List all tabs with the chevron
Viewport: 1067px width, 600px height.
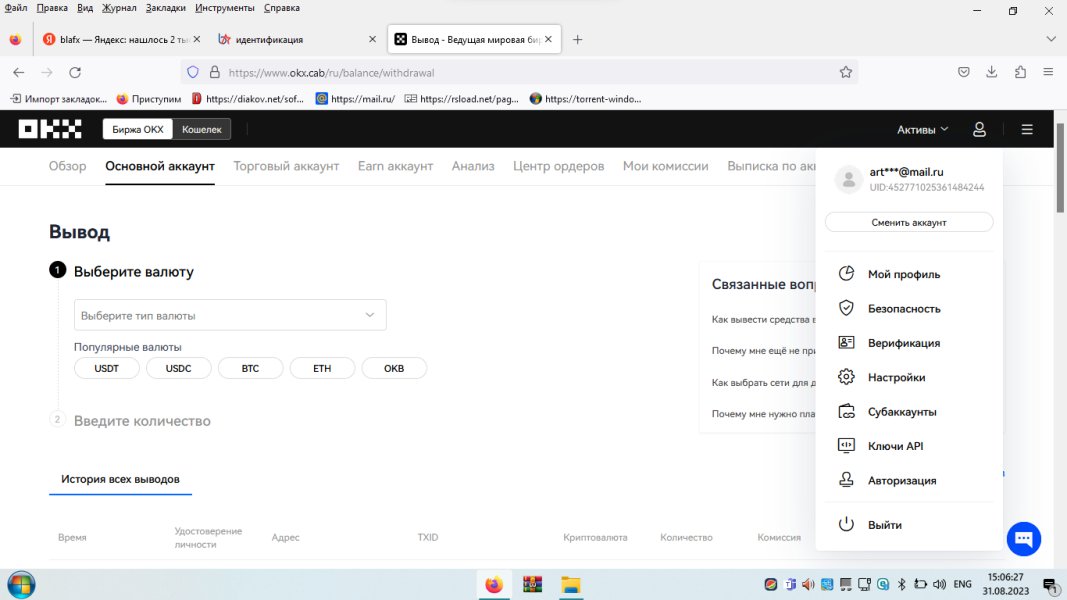point(1051,39)
